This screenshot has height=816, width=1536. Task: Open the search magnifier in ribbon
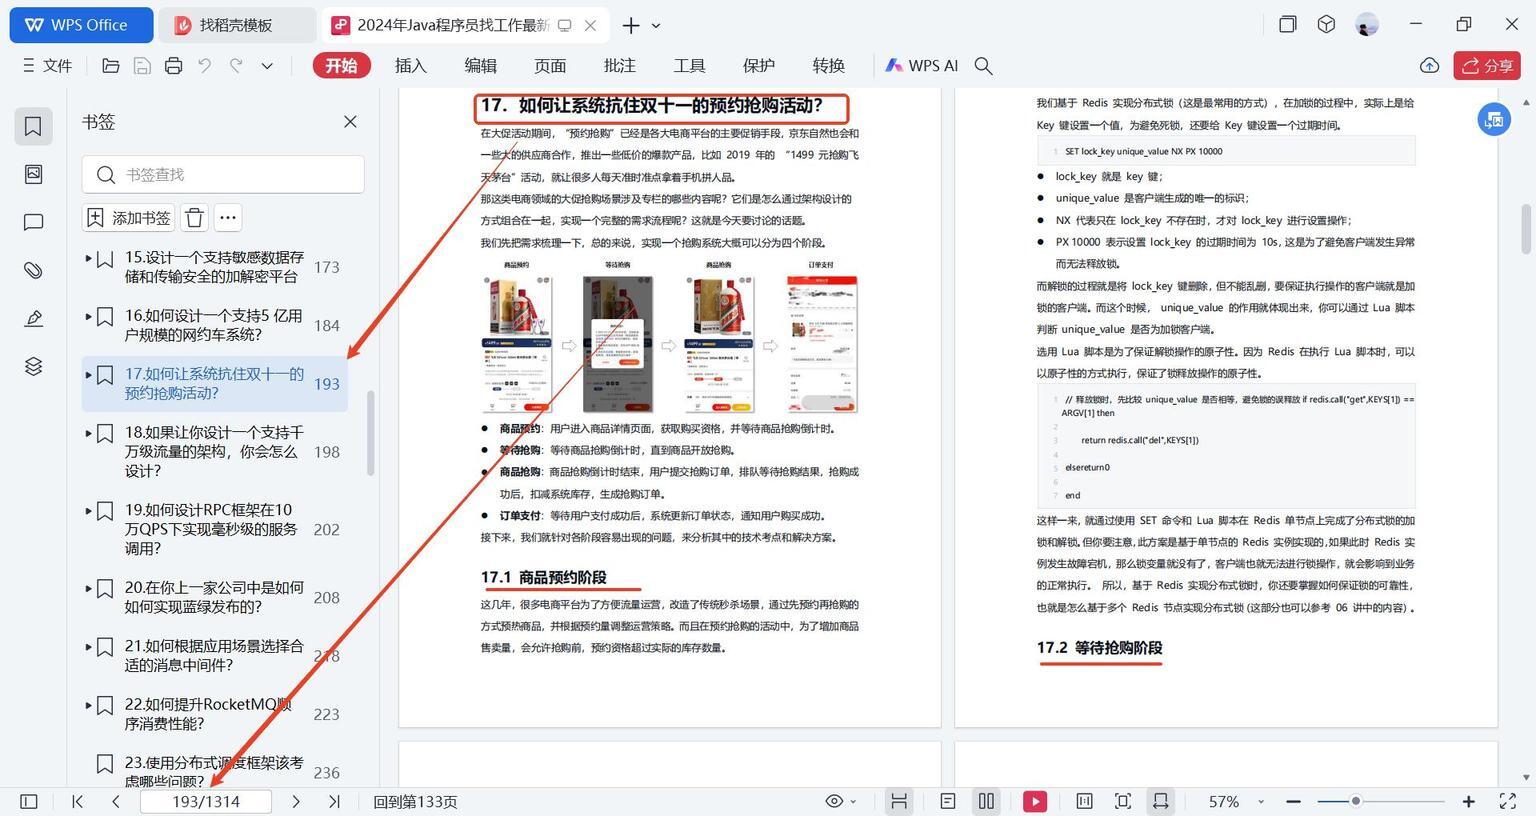[983, 66]
